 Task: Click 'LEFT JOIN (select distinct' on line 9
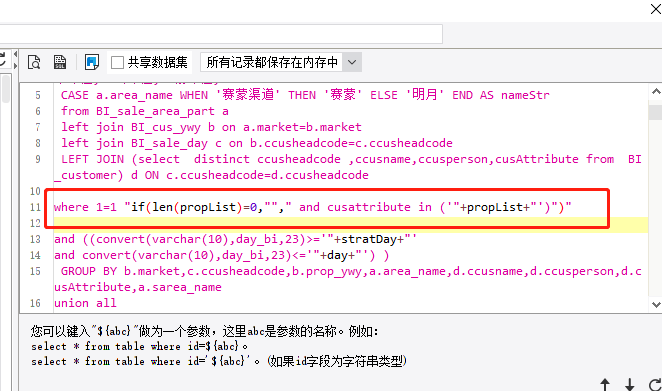pos(155,159)
